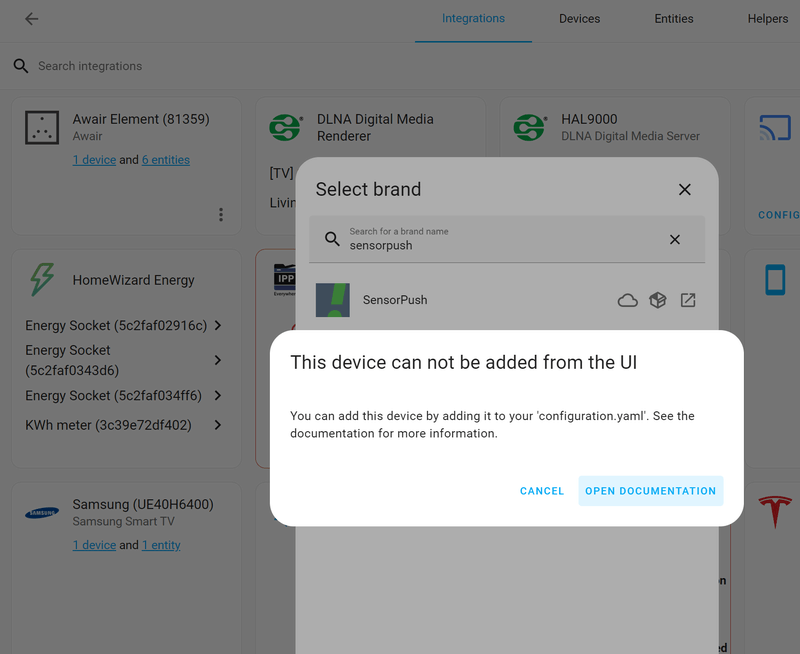Click the mobile phone integration icon
800x654 pixels.
[775, 280]
